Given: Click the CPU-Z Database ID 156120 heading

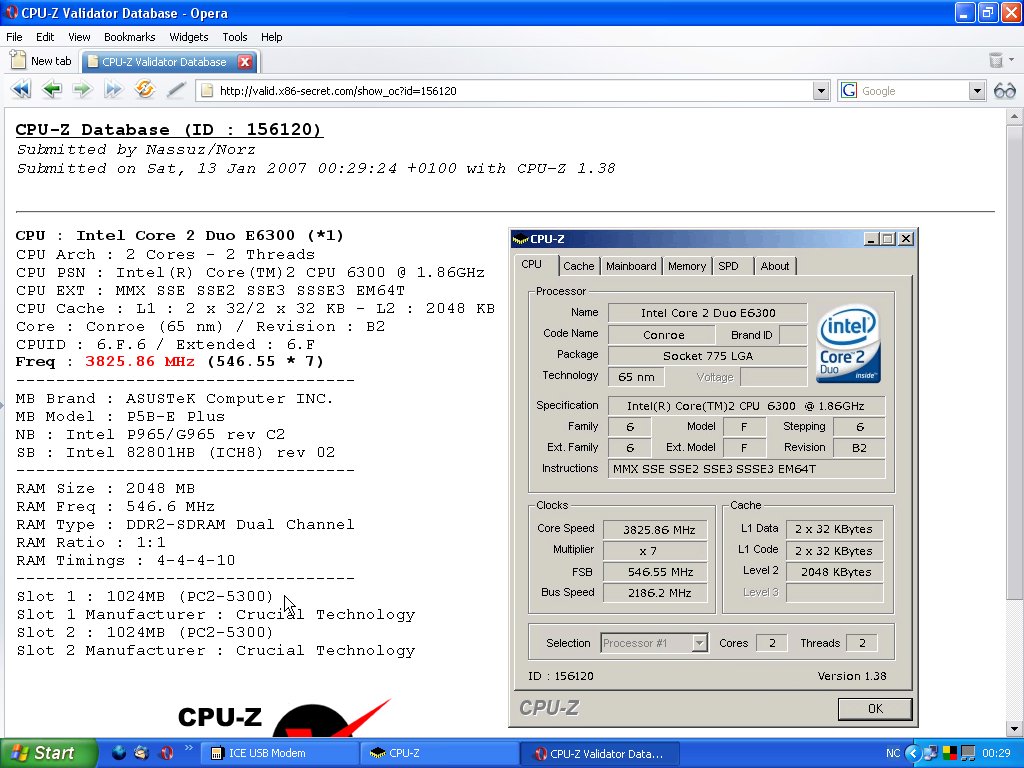Looking at the screenshot, I should click(169, 129).
